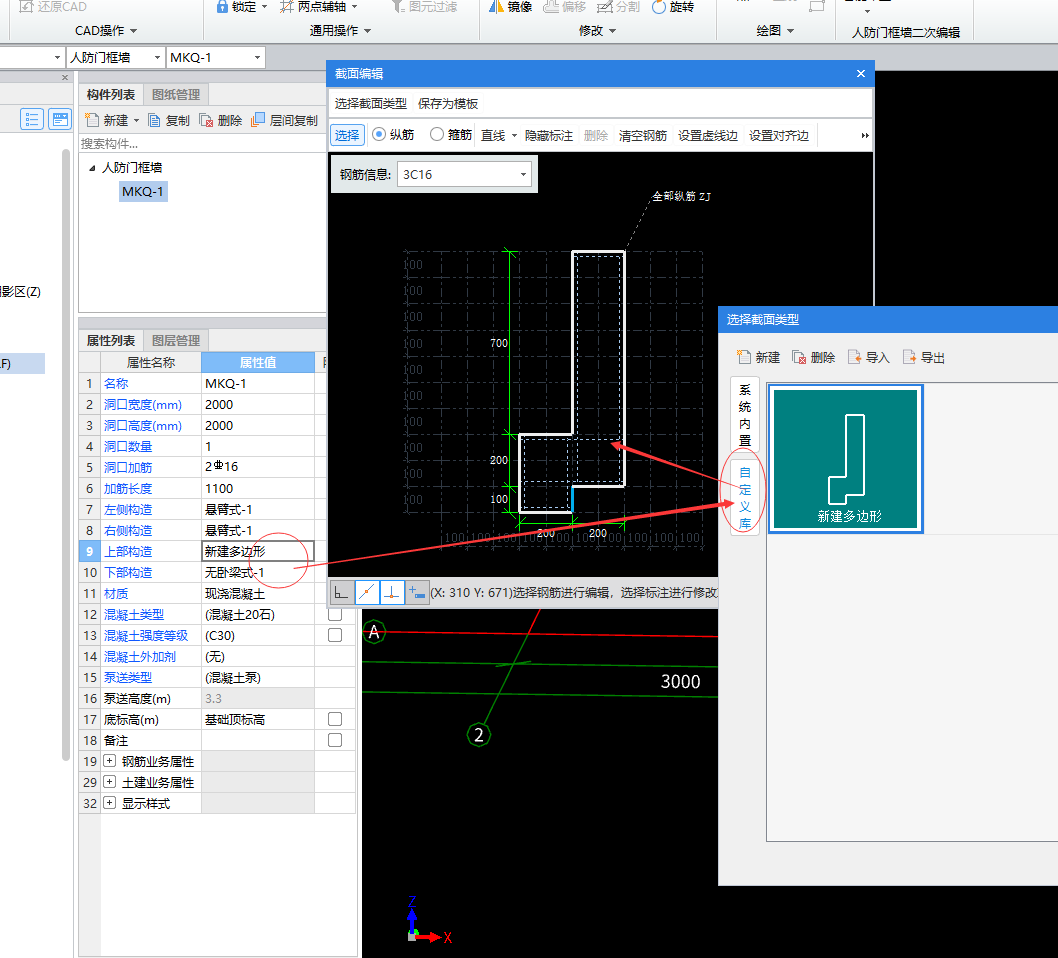Check the box for 混凝土类型 row
The image size is (1058, 958).
(335, 615)
